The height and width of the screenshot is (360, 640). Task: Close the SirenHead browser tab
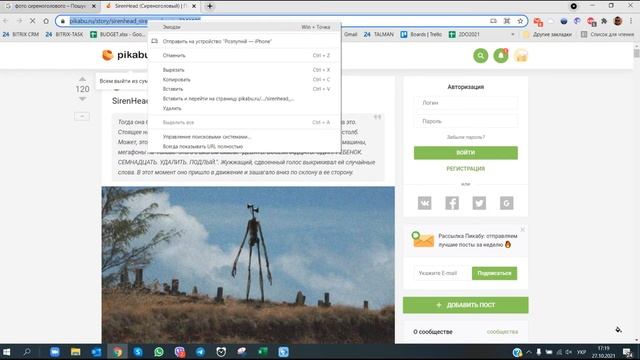tap(194, 6)
